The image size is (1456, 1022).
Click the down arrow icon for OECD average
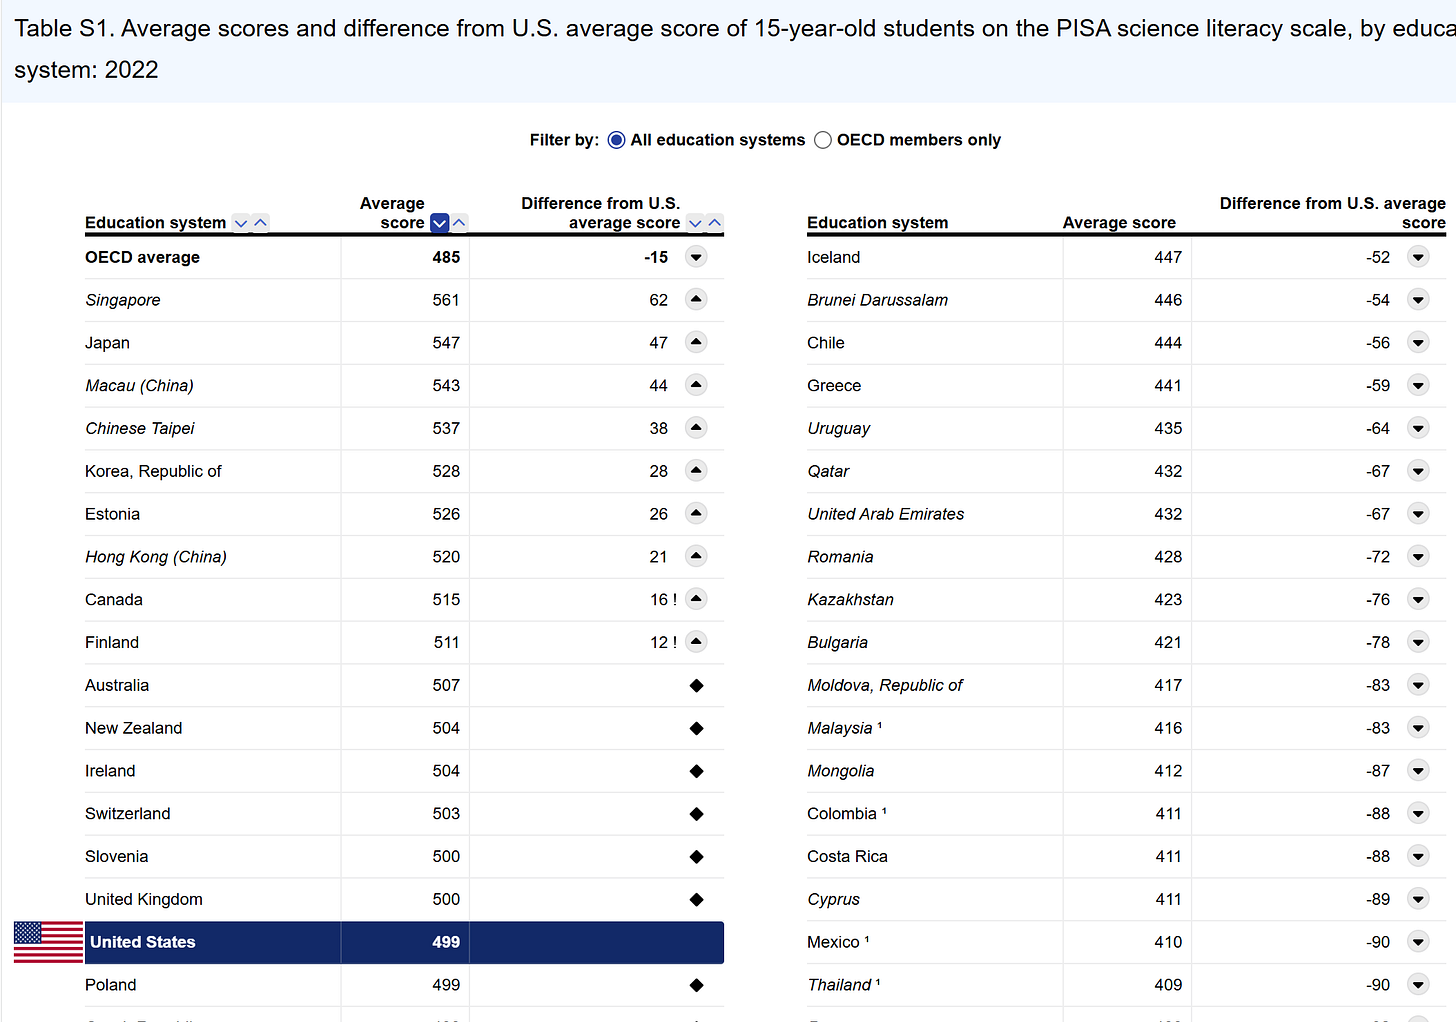click(x=696, y=257)
